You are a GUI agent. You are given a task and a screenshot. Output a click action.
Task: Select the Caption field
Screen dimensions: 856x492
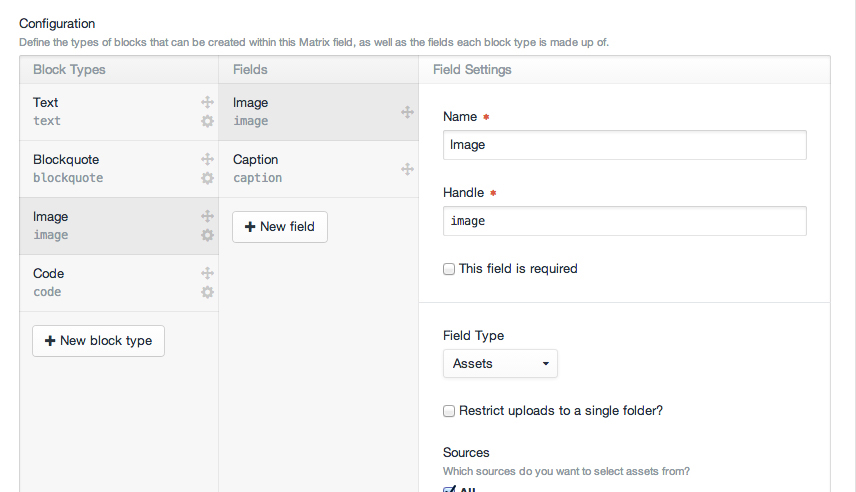[x=318, y=169]
